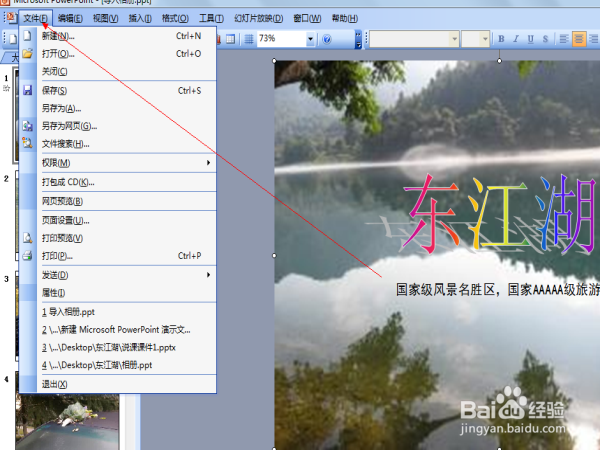
Task: Open recent file 4 相册.ppt
Action: coord(119,365)
